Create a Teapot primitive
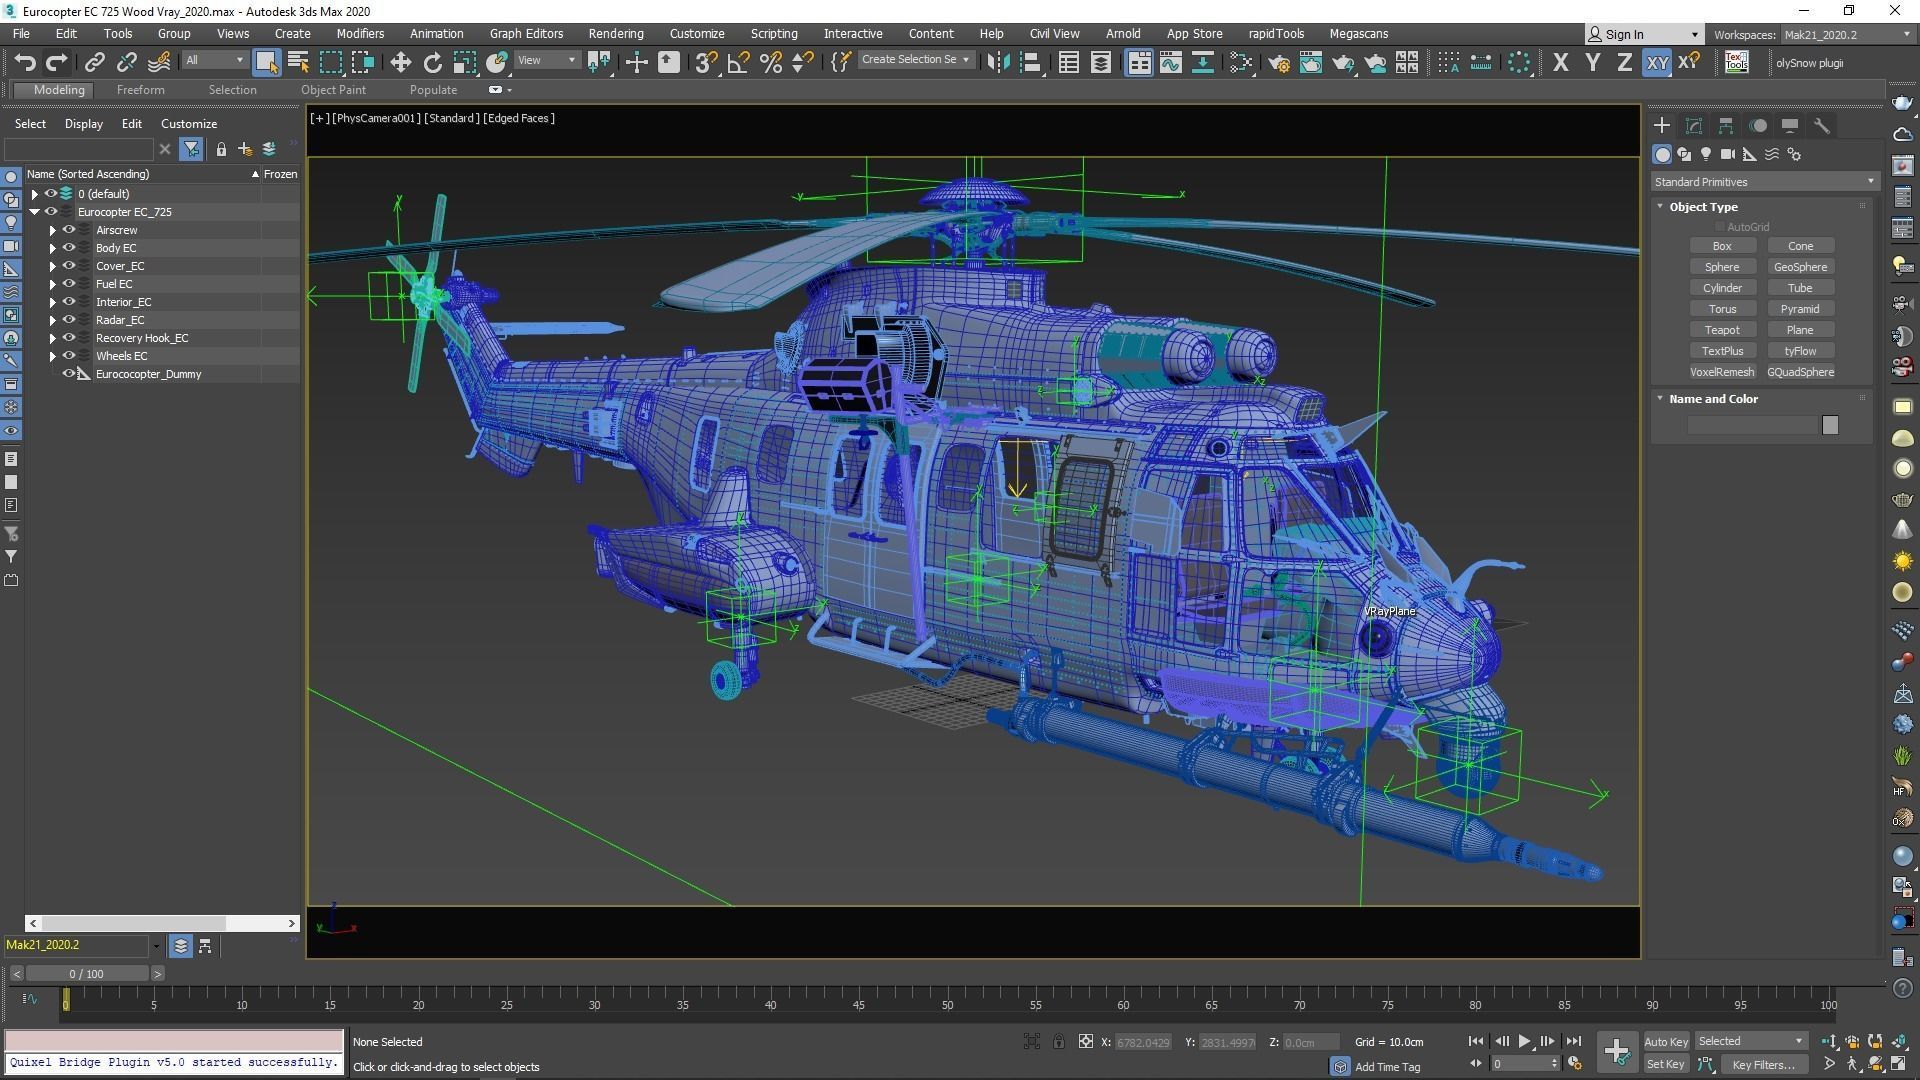Image resolution: width=1920 pixels, height=1080 pixels. 1722,330
